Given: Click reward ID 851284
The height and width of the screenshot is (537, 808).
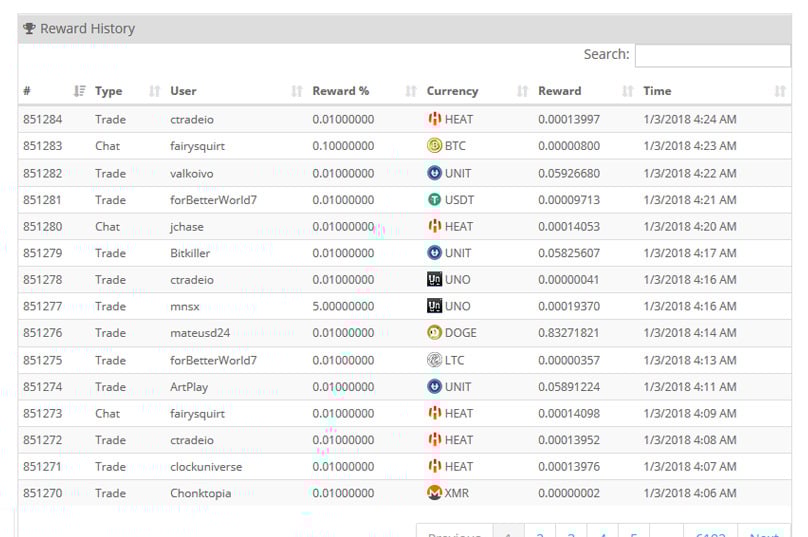Looking at the screenshot, I should [x=42, y=119].
